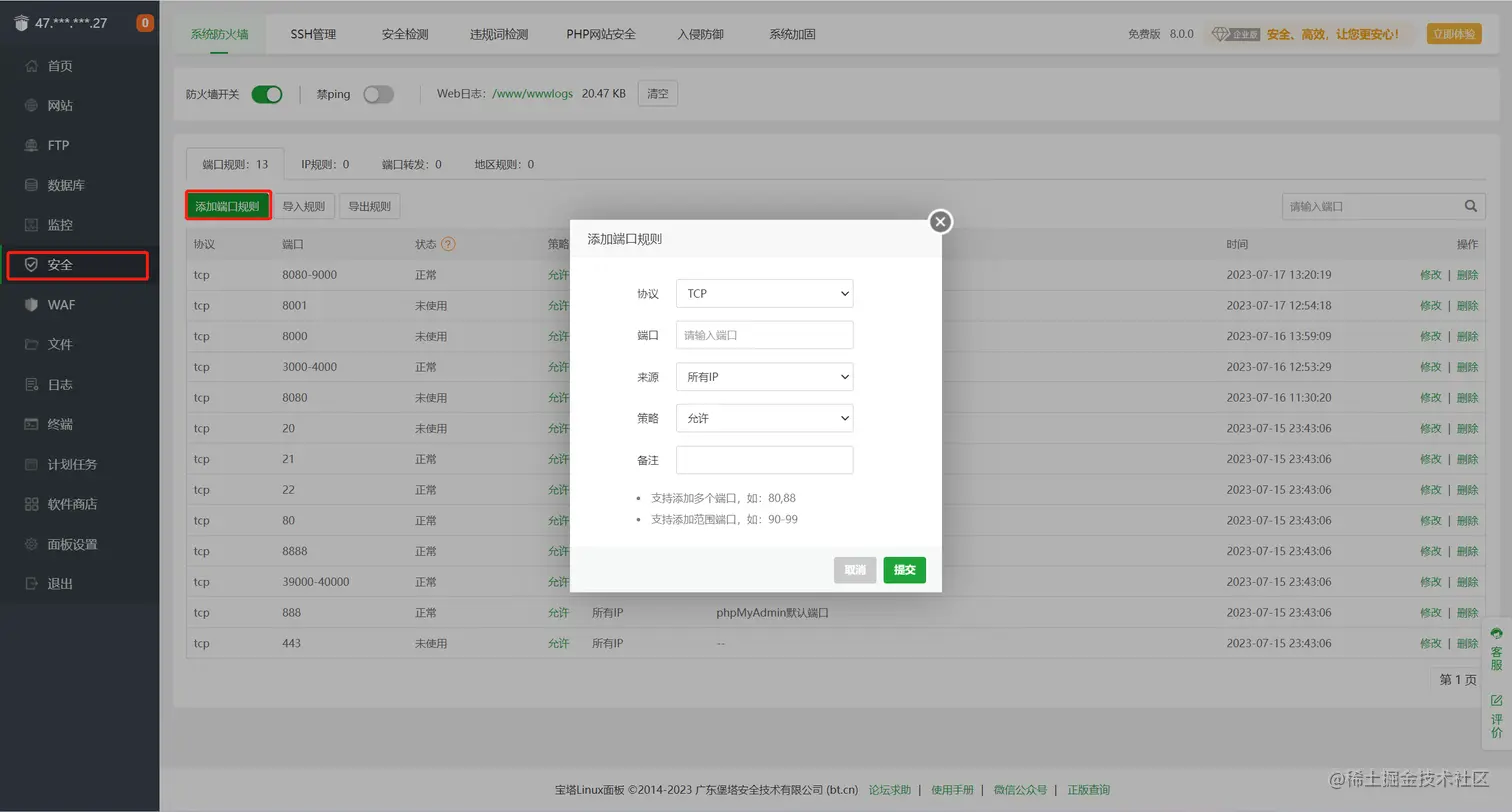The height and width of the screenshot is (812, 1512).
Task: Open 网站 via its globe icon
Action: pyautogui.click(x=31, y=106)
